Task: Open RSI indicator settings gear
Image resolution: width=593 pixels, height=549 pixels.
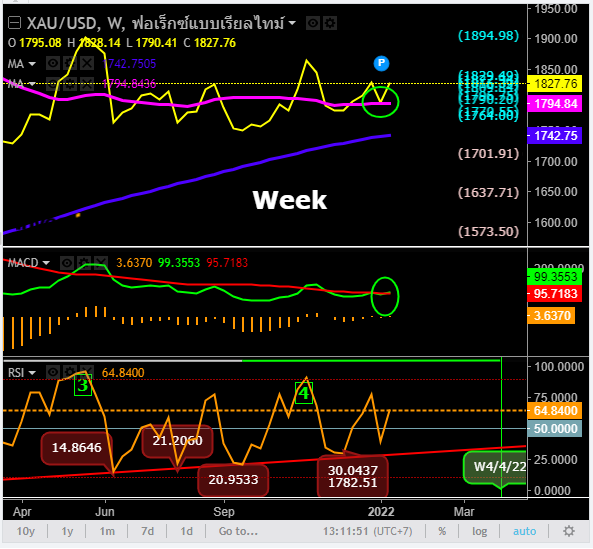Action: pos(70,372)
